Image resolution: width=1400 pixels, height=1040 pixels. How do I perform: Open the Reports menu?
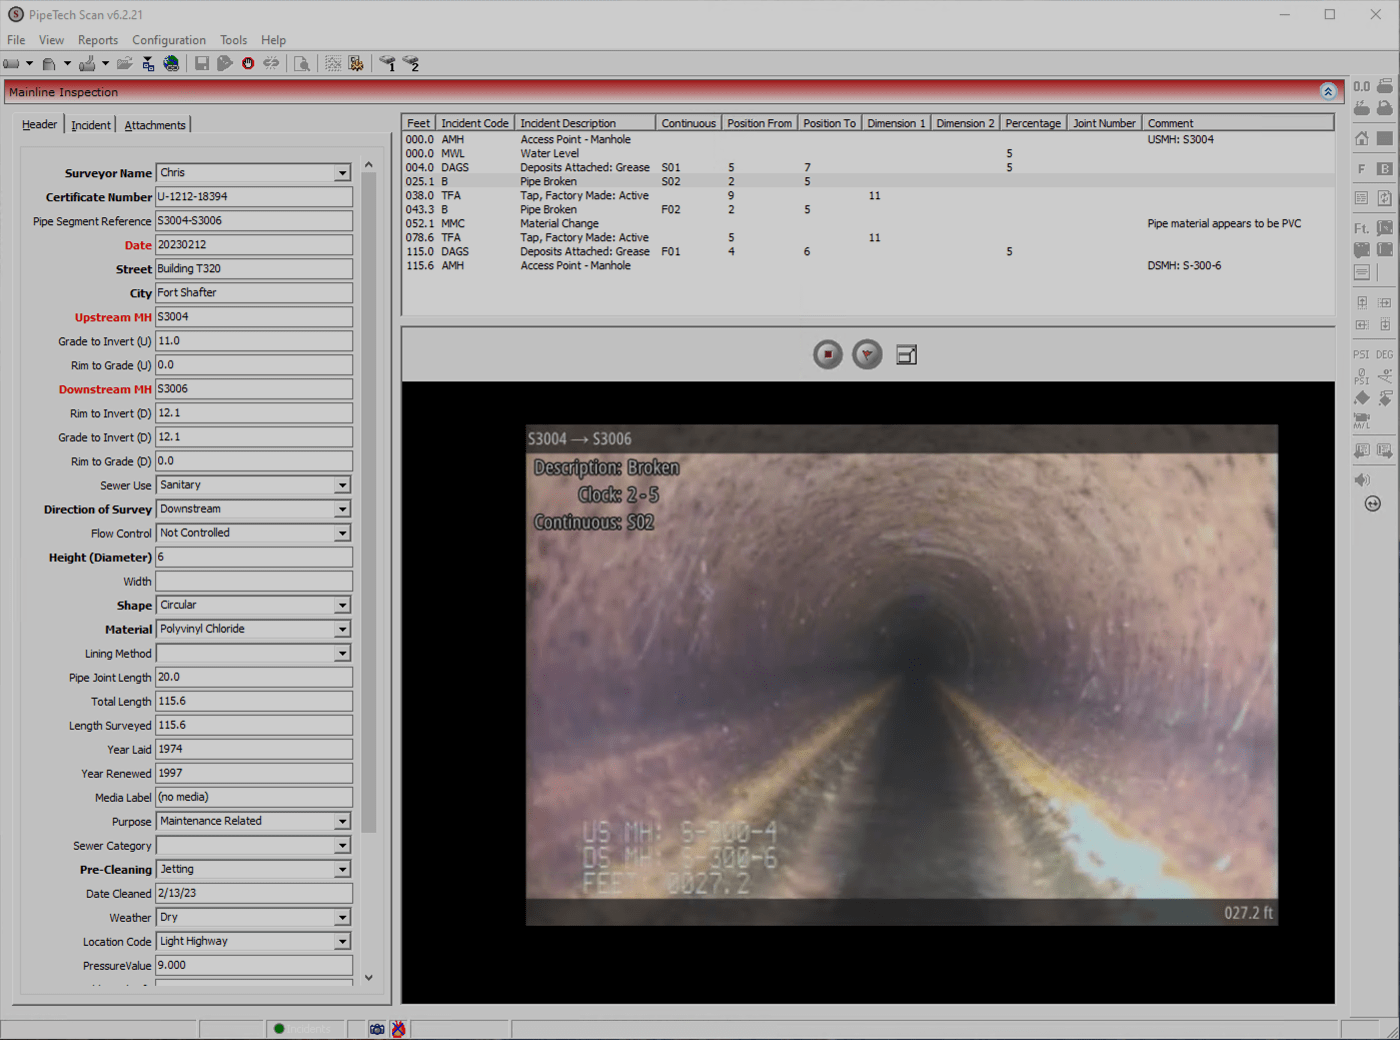click(98, 40)
